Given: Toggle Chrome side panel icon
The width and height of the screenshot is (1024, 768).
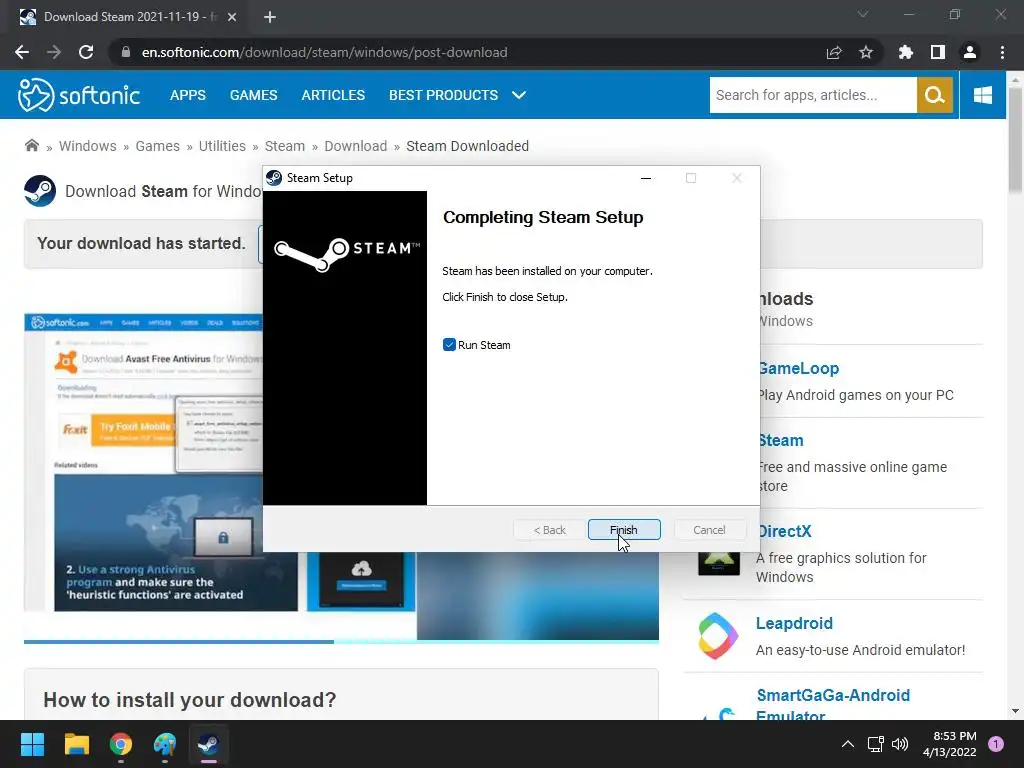Looking at the screenshot, I should (938, 52).
